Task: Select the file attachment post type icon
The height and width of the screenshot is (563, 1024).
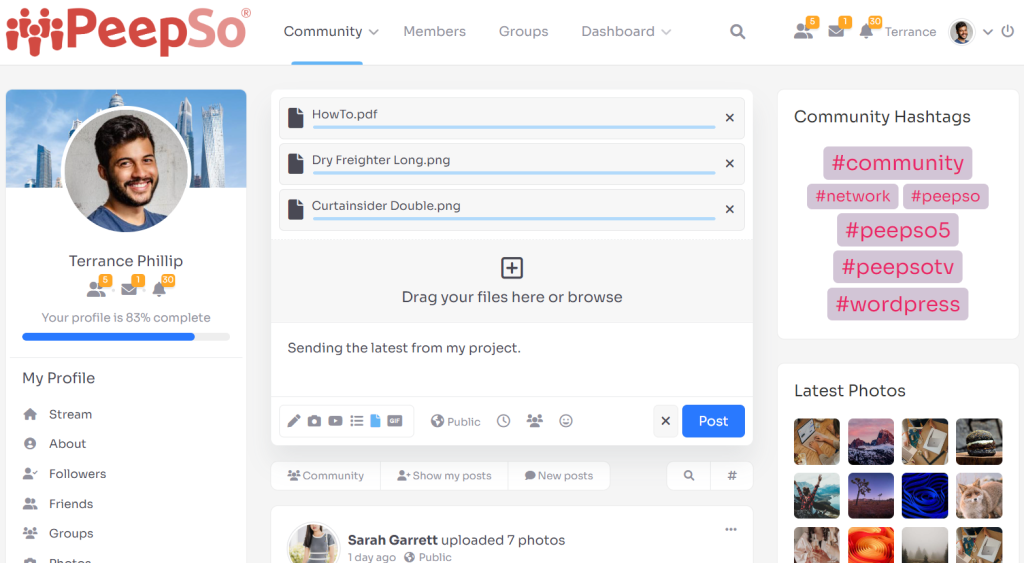Action: [376, 421]
